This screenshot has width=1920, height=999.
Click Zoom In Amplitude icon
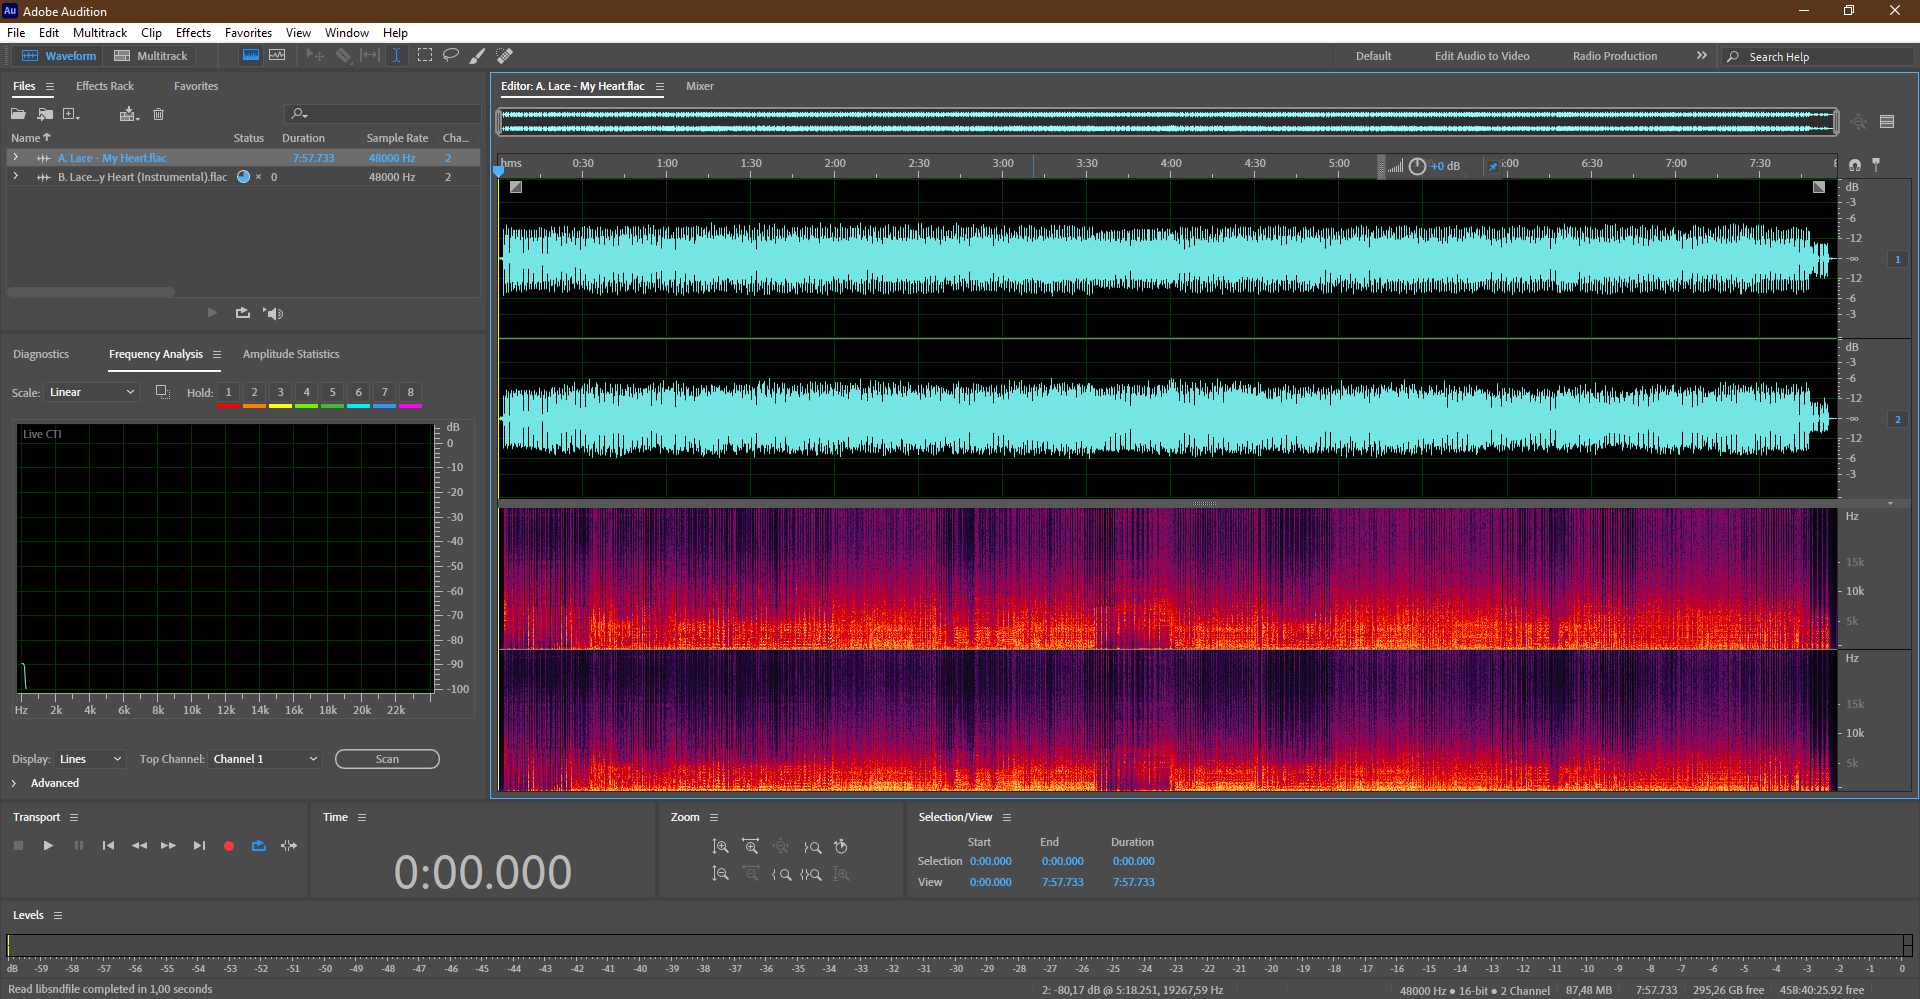click(720, 847)
